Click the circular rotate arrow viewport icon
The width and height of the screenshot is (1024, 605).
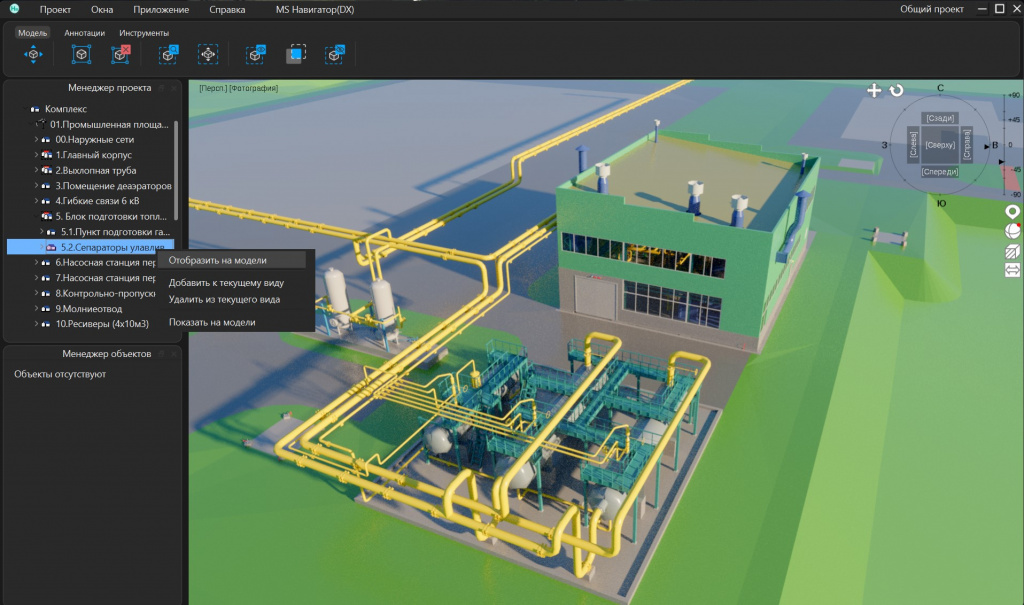click(897, 90)
